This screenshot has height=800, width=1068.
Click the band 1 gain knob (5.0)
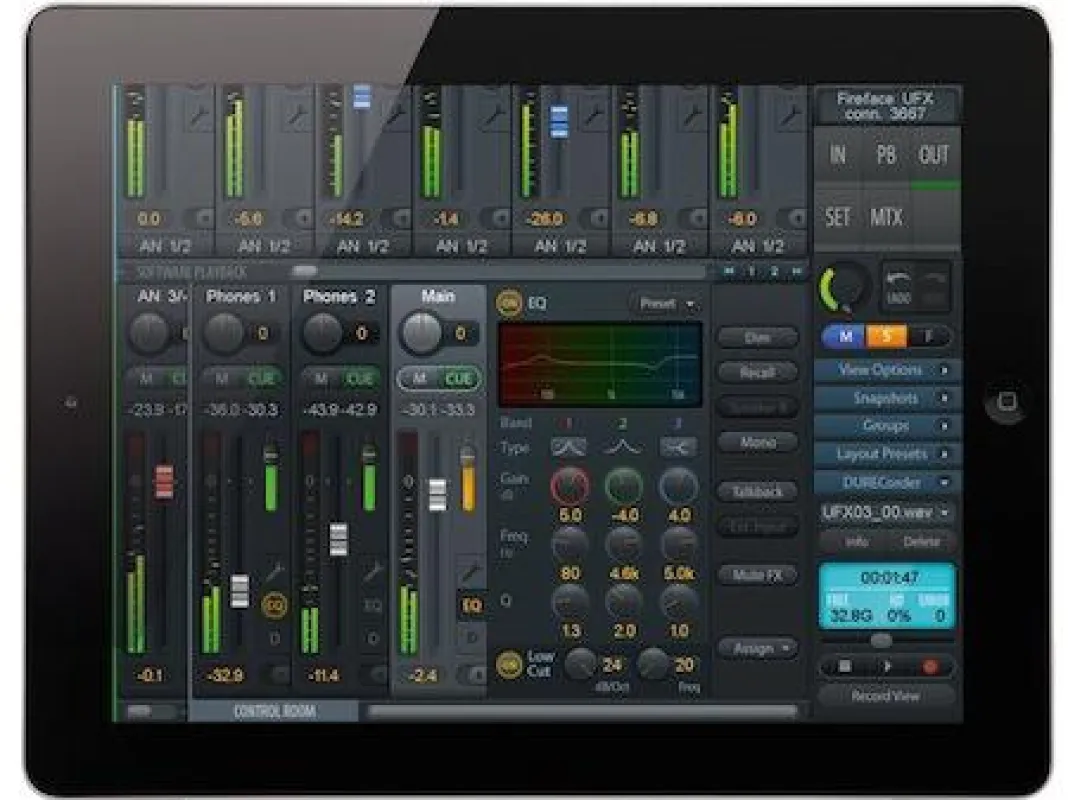click(x=569, y=485)
